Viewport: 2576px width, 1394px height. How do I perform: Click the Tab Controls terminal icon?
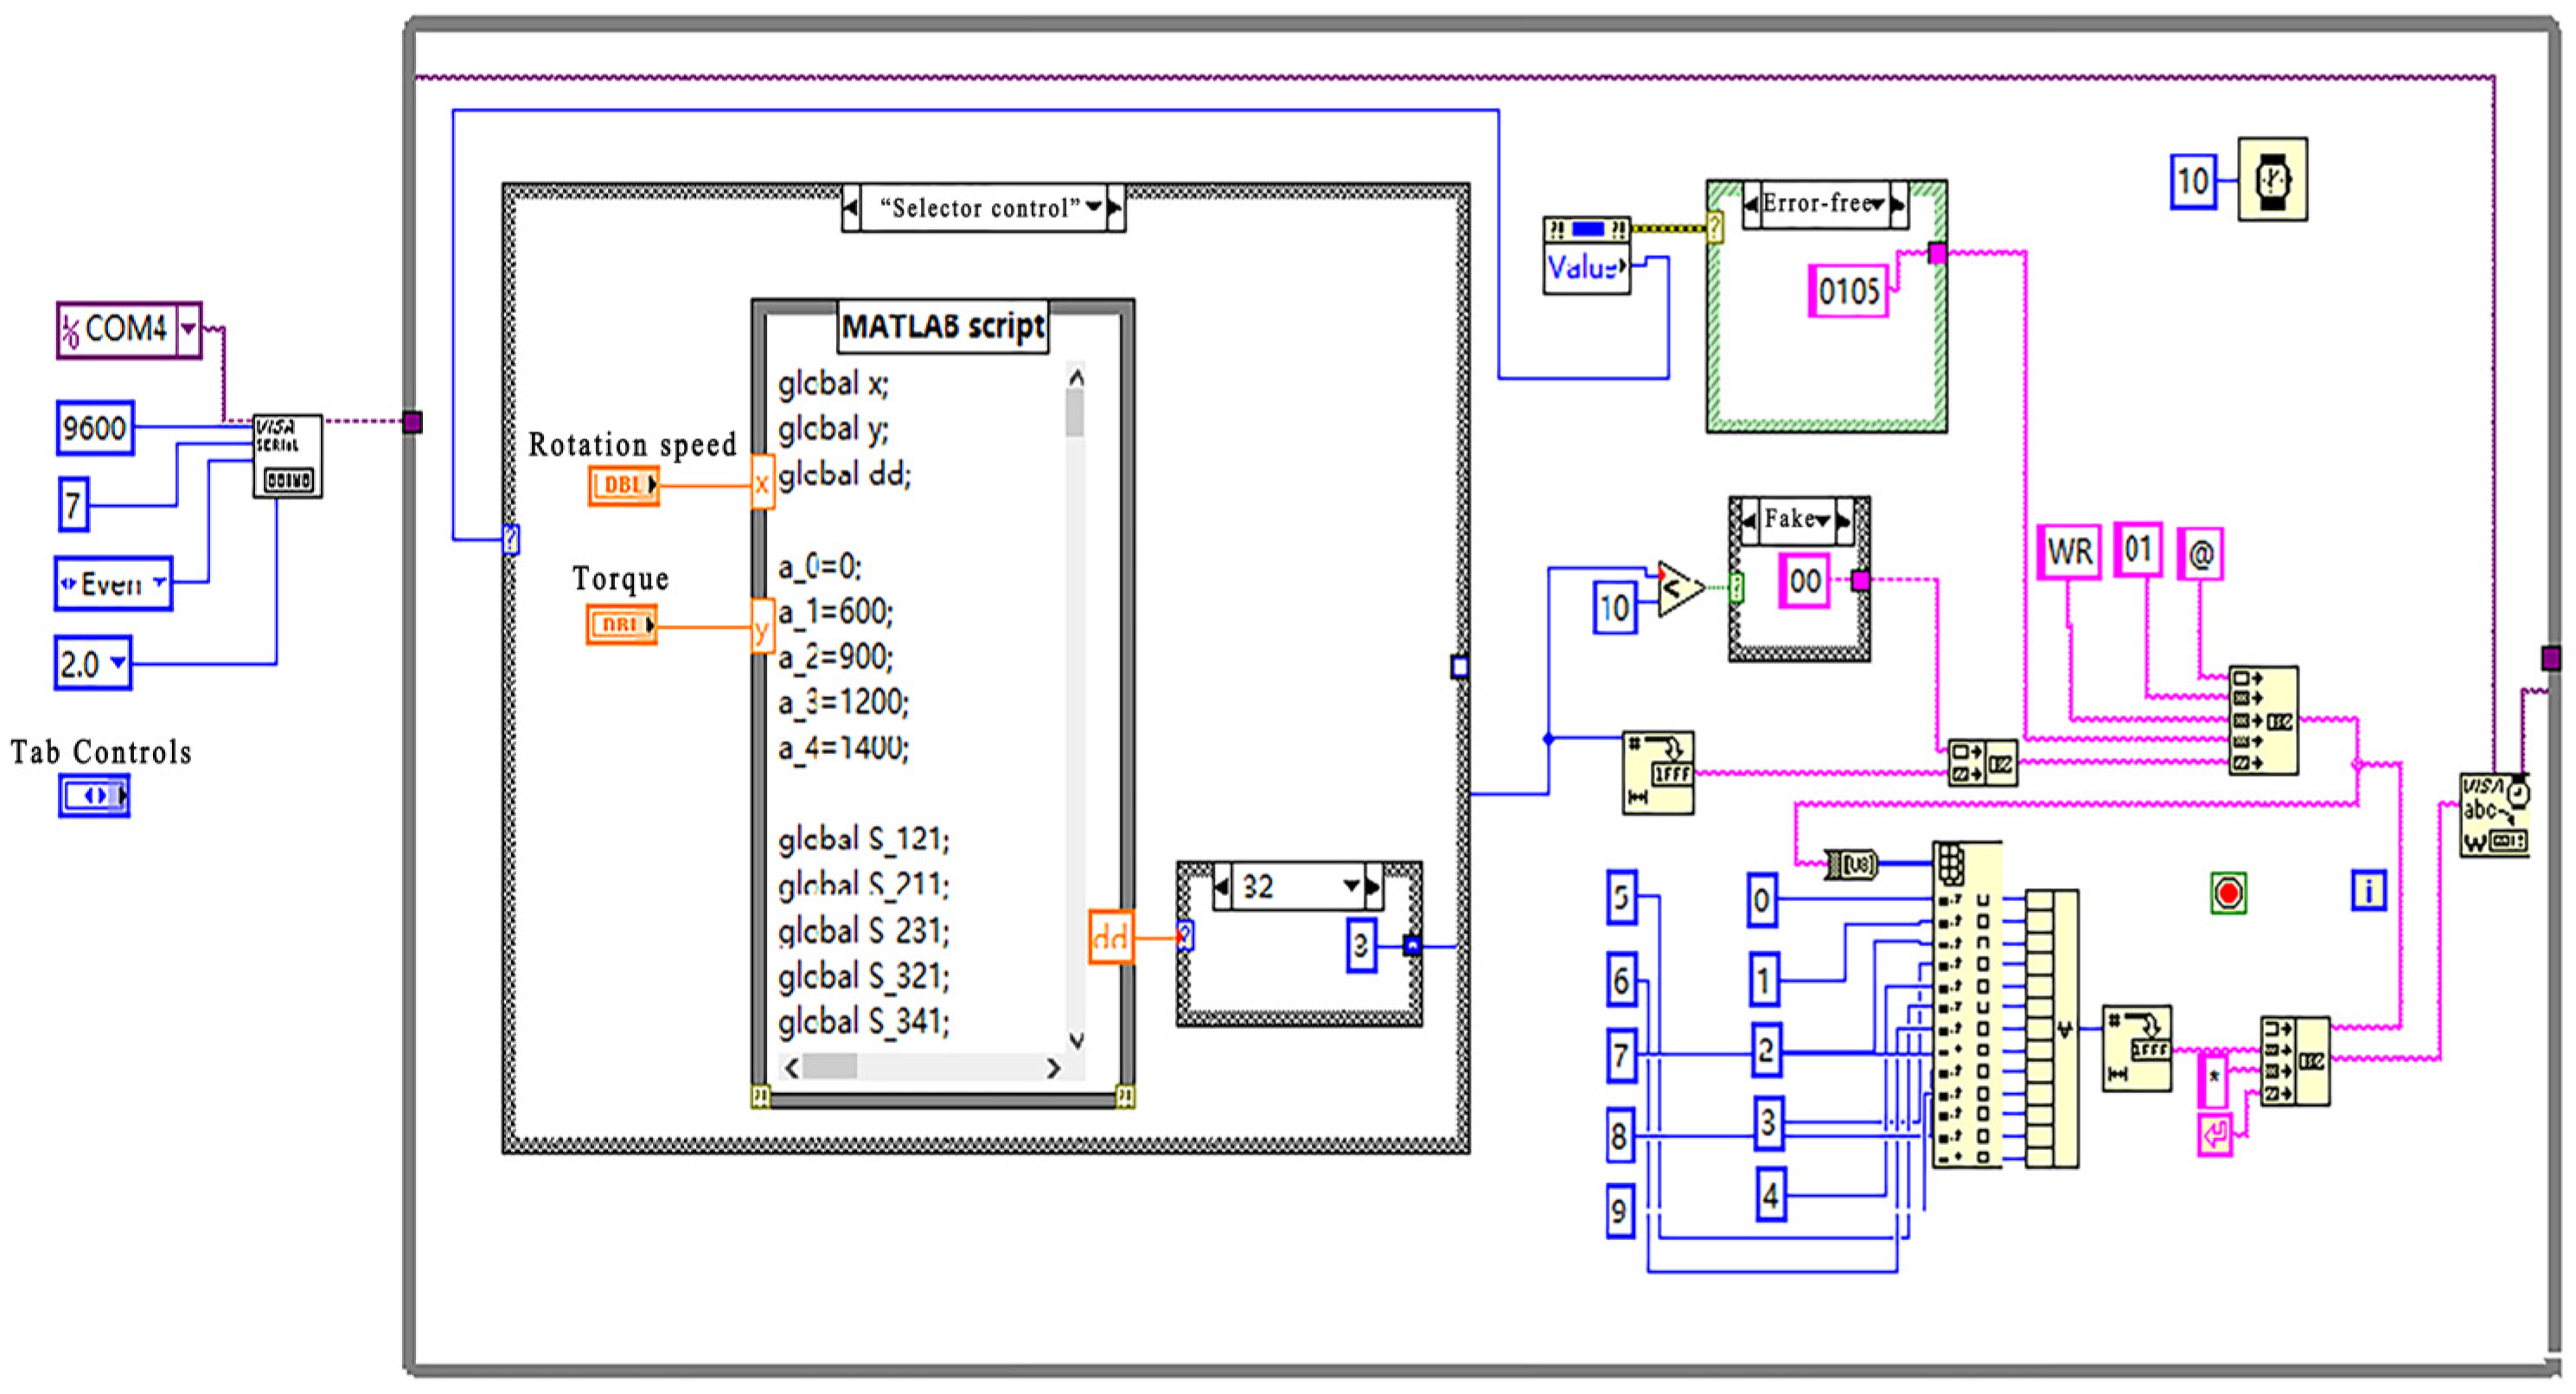coord(94,796)
